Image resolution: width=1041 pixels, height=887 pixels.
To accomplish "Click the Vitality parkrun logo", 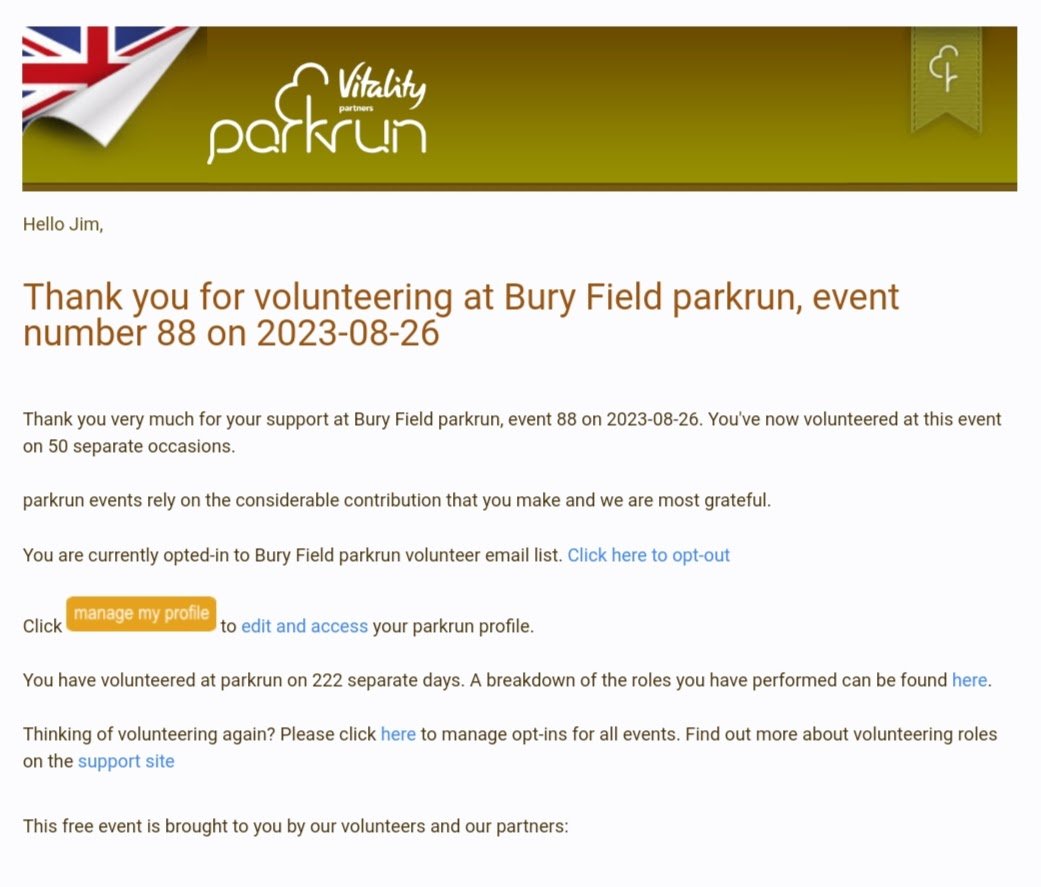I will [317, 114].
